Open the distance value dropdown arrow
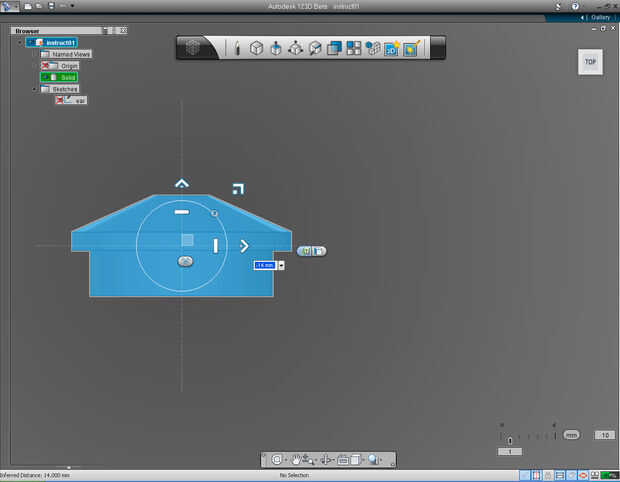This screenshot has width=620, height=482. point(281,265)
